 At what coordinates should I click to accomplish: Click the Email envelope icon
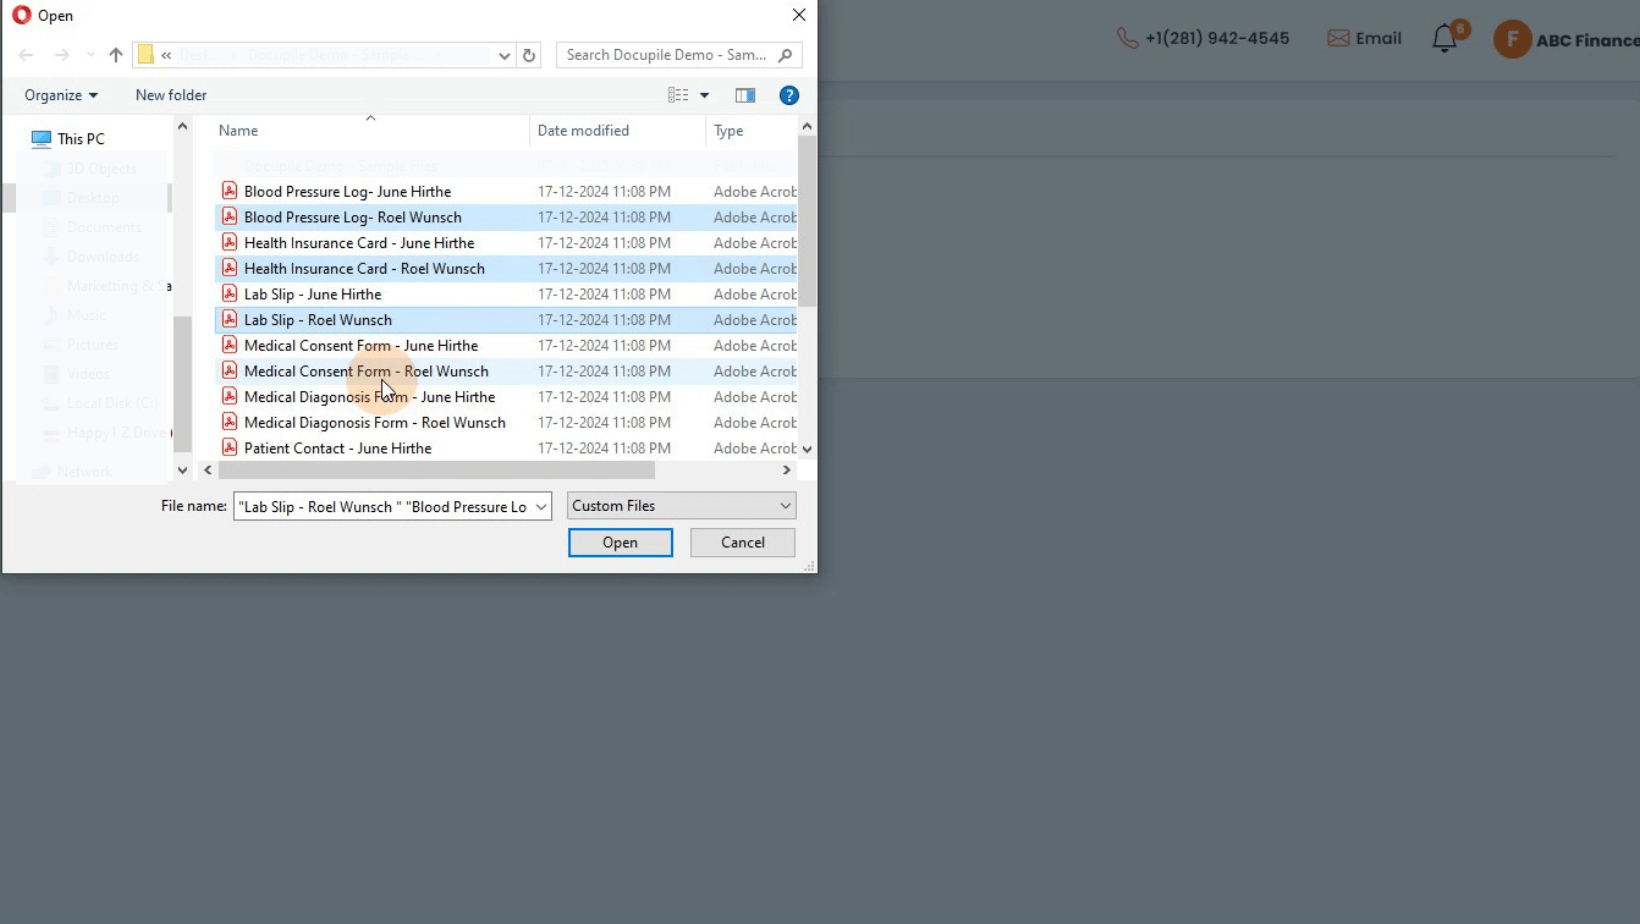click(x=1338, y=39)
